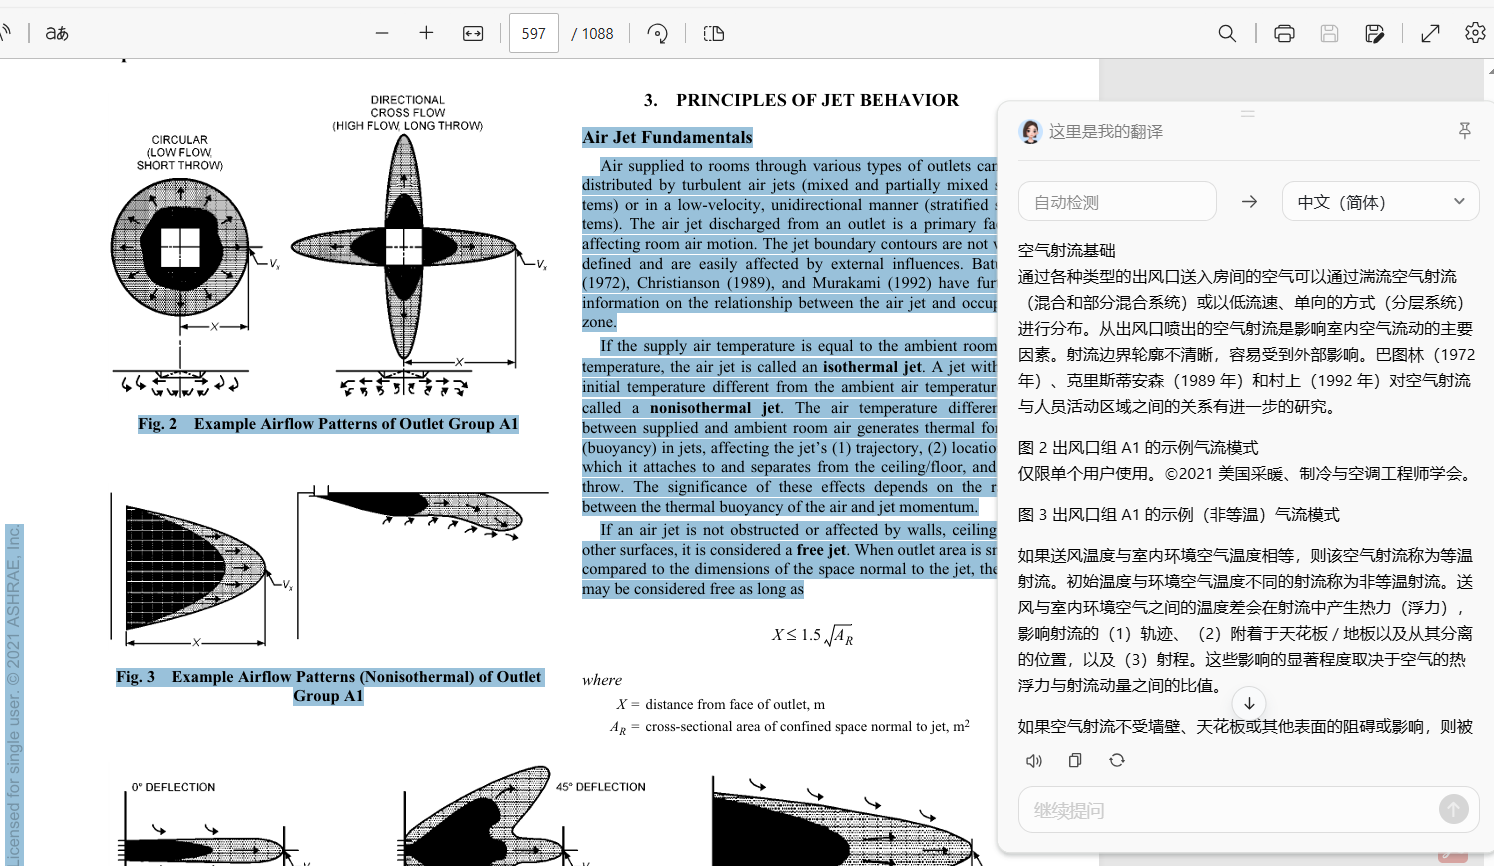Open the 中文（简体） target language dropdown
This screenshot has width=1494, height=866.
1380,202
